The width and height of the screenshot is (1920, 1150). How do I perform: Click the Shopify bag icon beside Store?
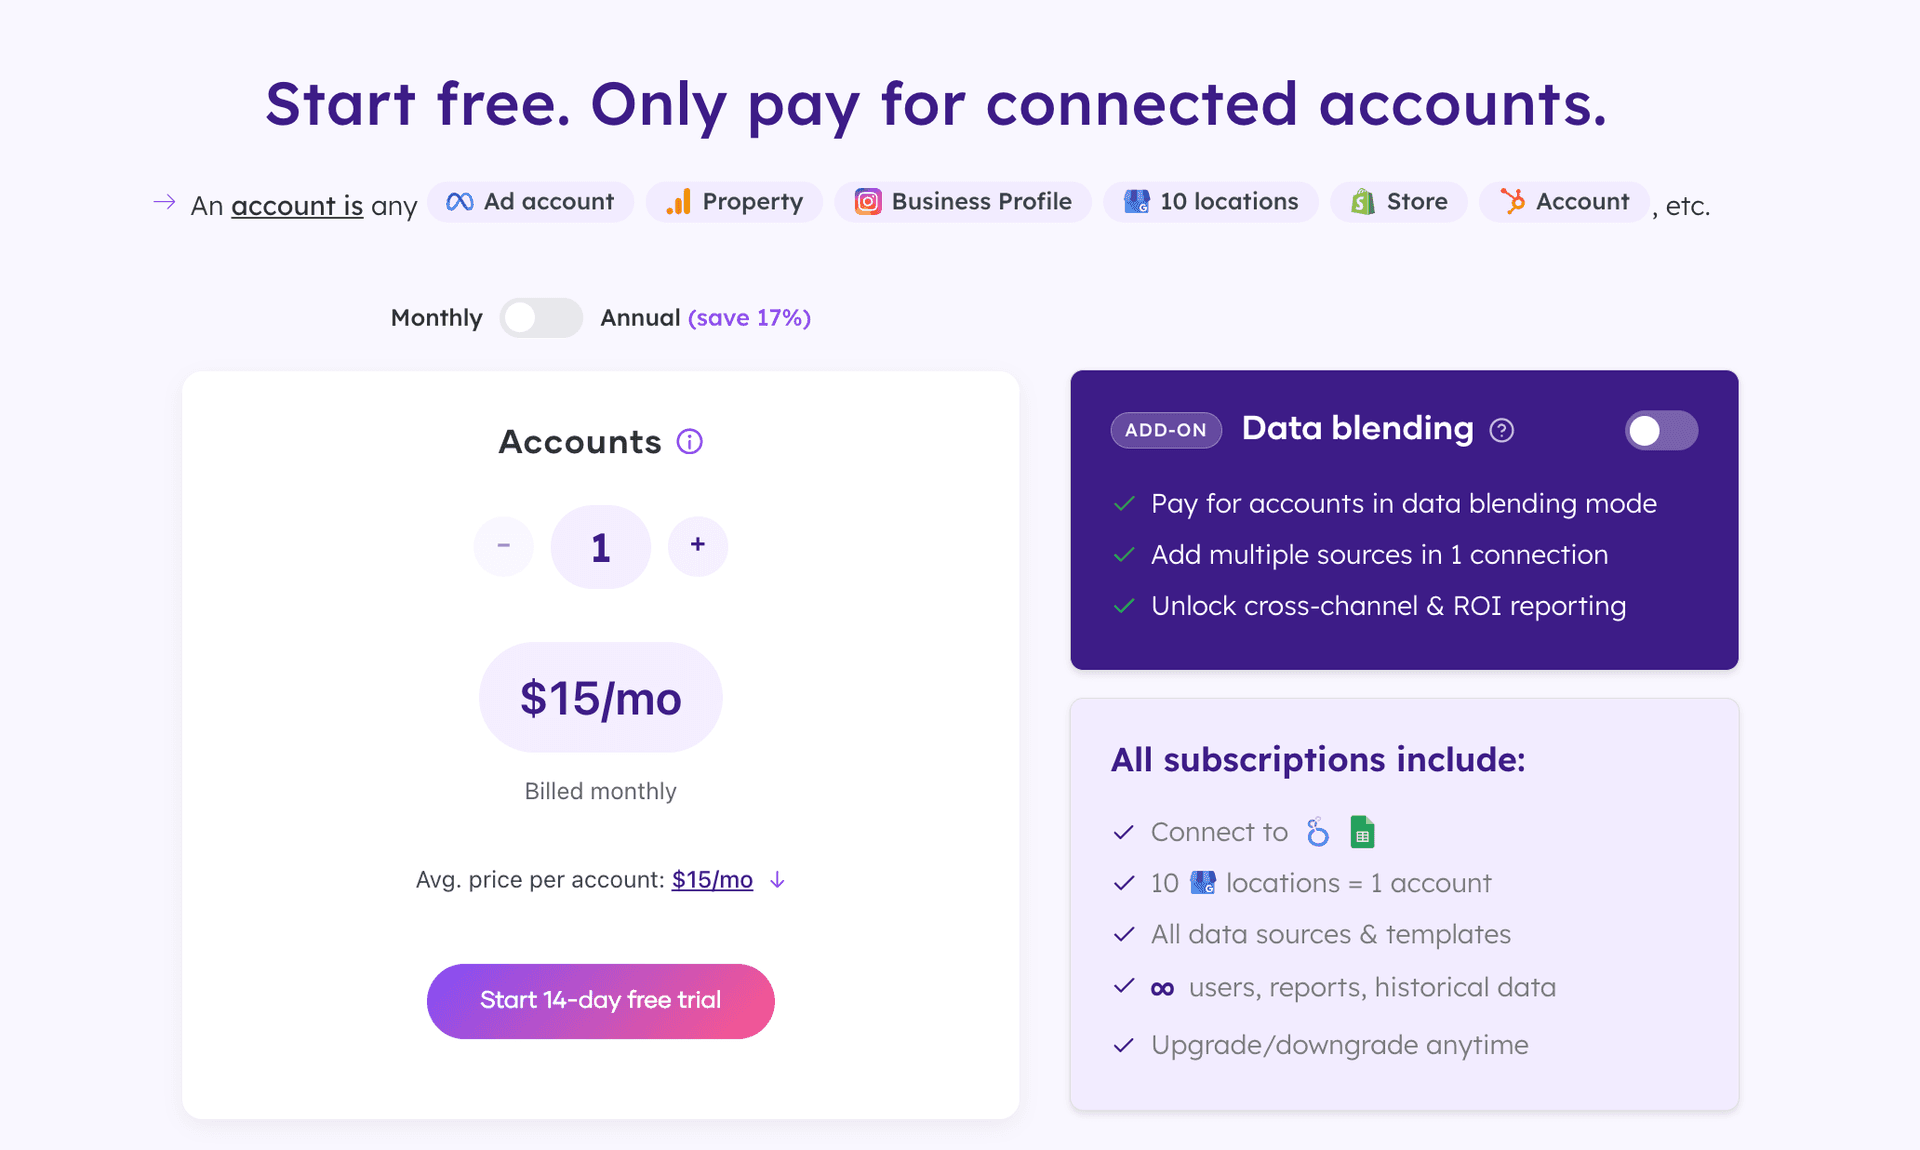pos(1362,202)
